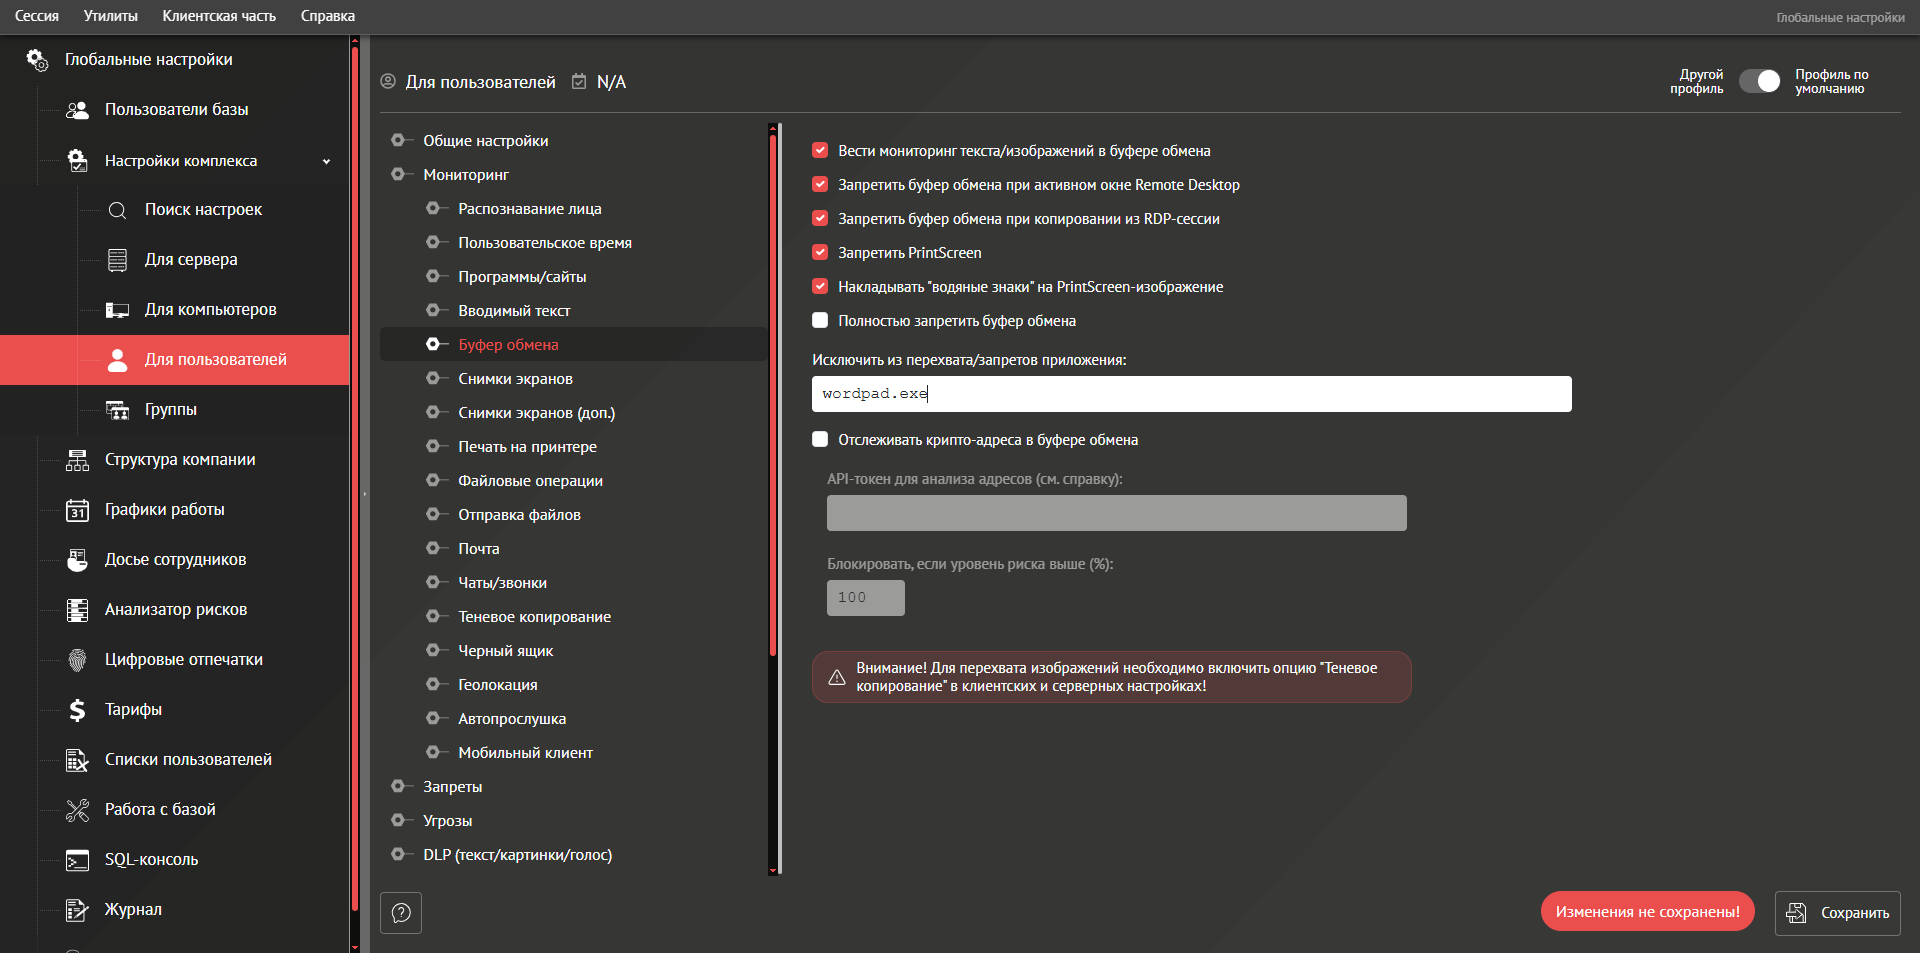Select Снимки экранов in monitoring list
The height and width of the screenshot is (953, 1920).
515,379
